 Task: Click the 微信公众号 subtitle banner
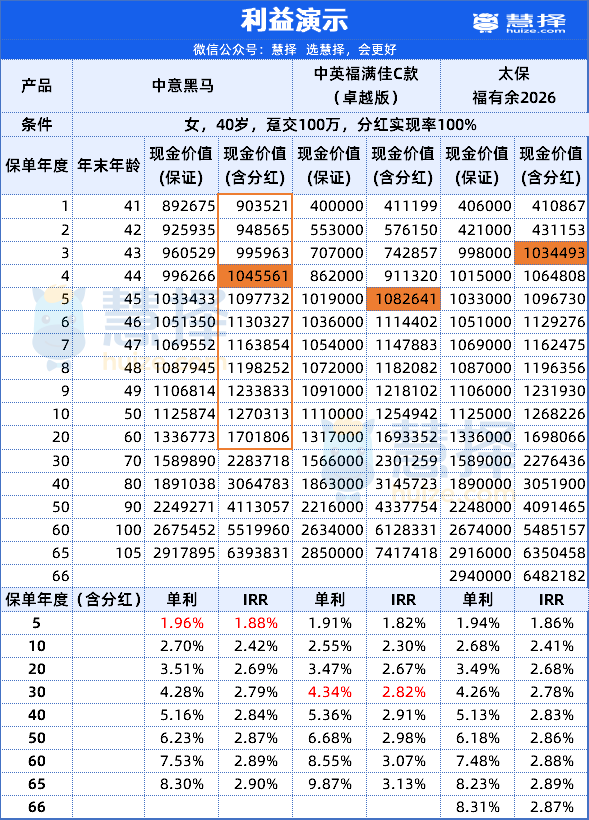(294, 50)
